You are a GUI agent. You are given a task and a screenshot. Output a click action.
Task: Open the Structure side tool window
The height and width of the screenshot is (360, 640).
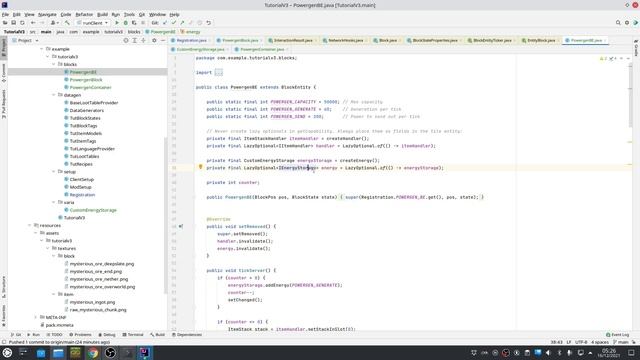tap(4, 287)
